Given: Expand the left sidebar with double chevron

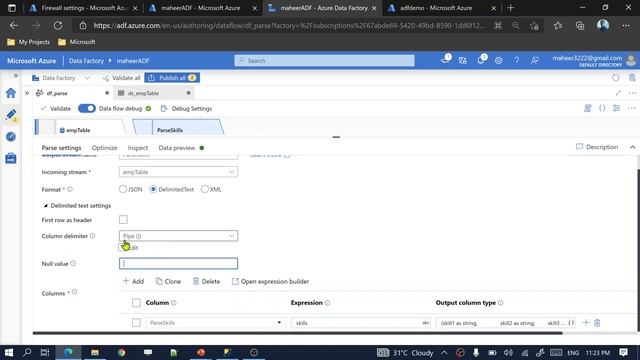Looking at the screenshot, I should point(16,76).
